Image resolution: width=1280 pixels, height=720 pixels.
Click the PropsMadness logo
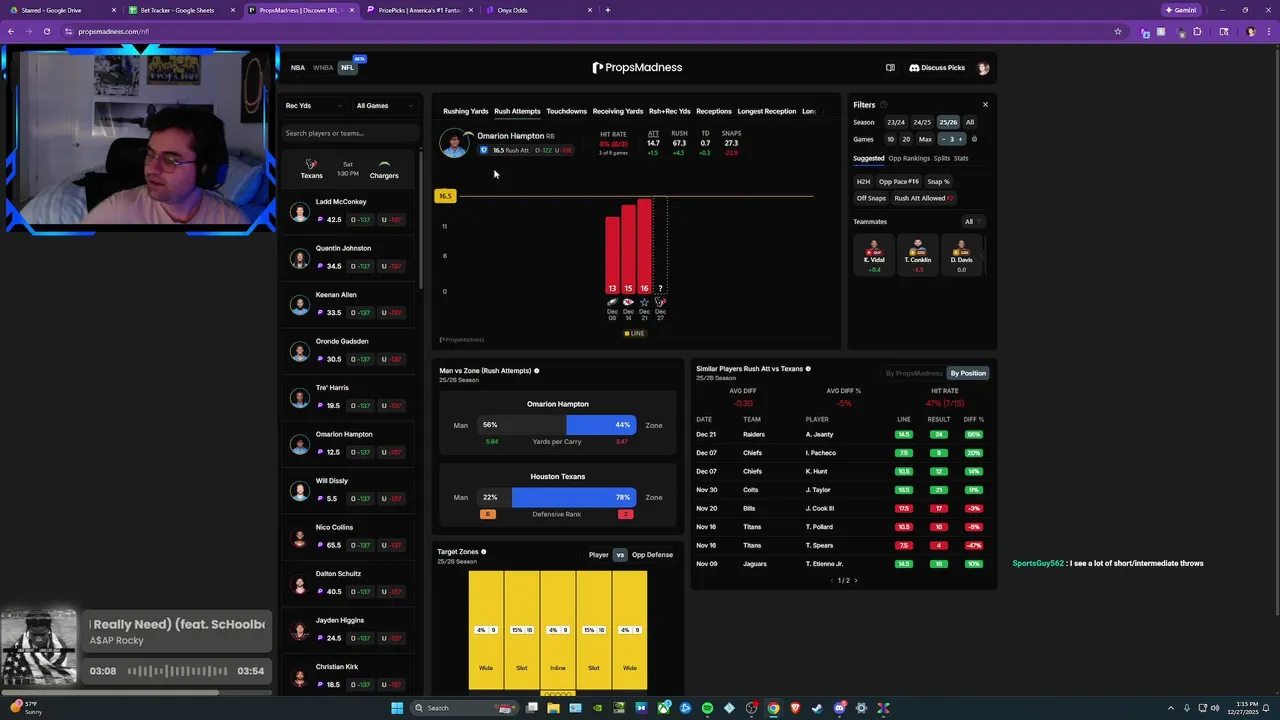point(637,68)
